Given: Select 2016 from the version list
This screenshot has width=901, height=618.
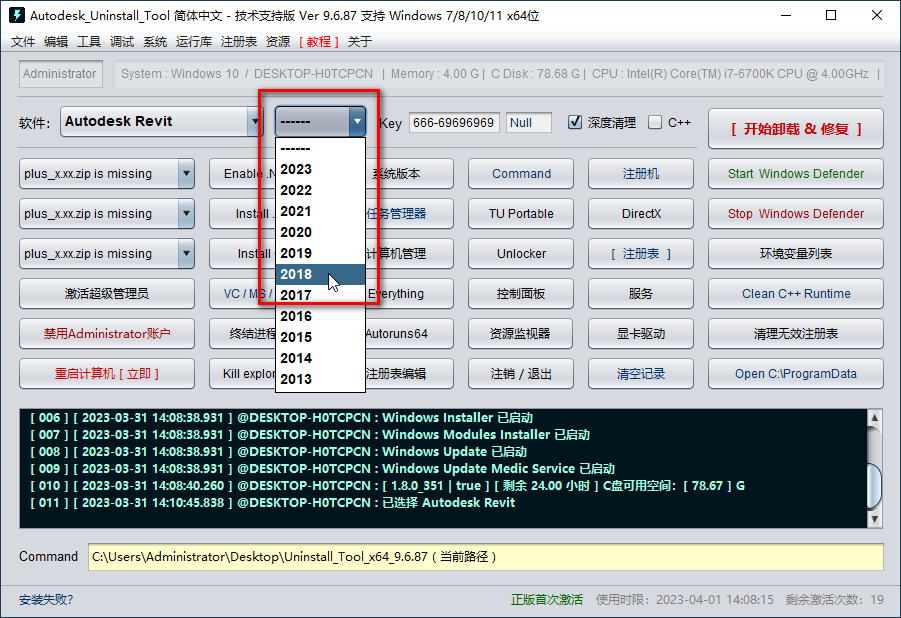Looking at the screenshot, I should click(320, 316).
